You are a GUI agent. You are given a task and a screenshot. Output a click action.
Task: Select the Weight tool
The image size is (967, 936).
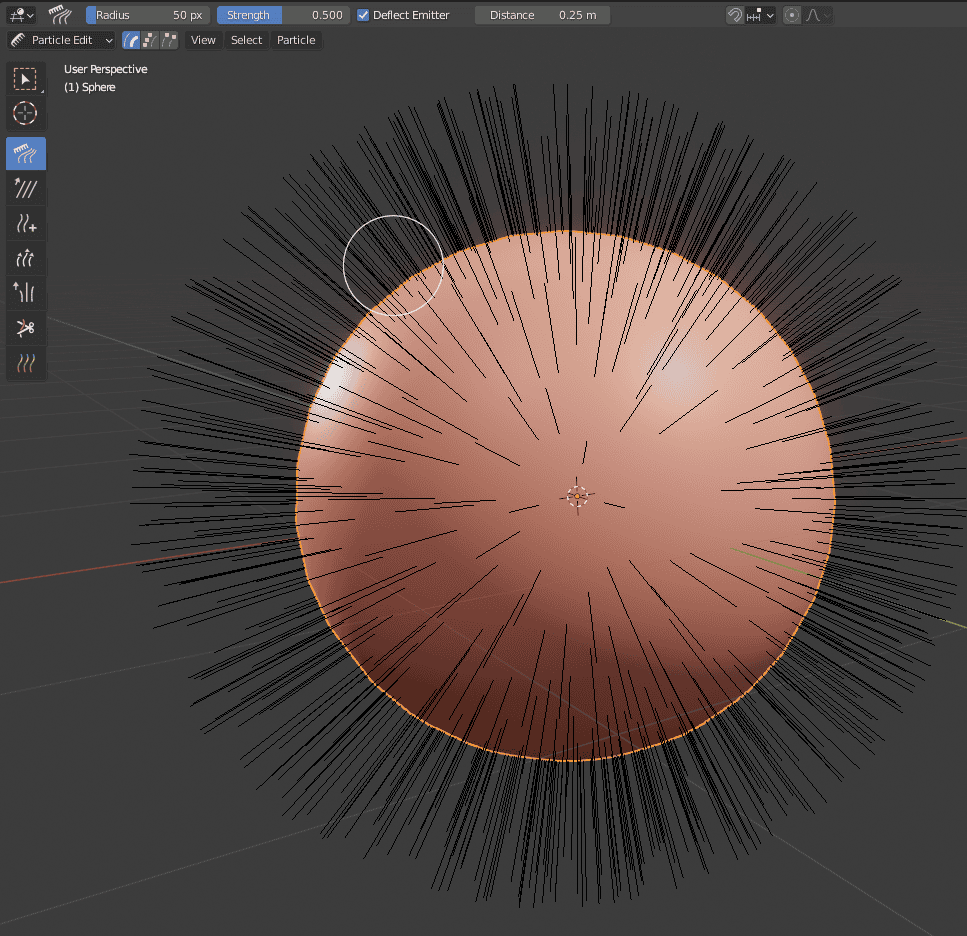(x=26, y=363)
